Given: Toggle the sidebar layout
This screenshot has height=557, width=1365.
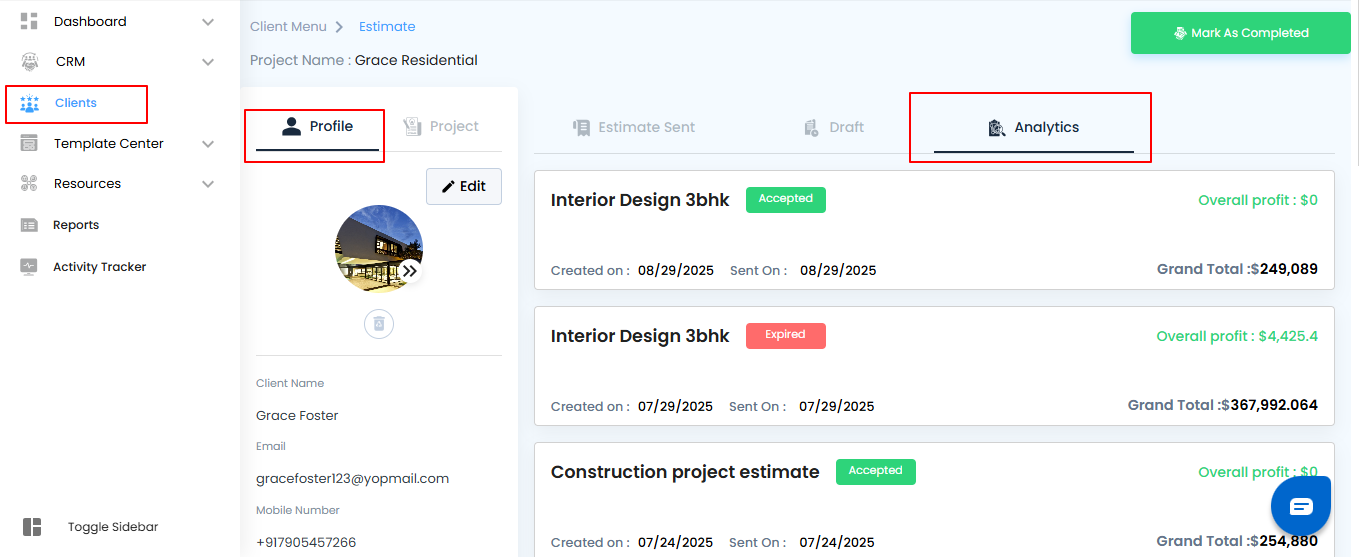Looking at the screenshot, I should tap(32, 527).
